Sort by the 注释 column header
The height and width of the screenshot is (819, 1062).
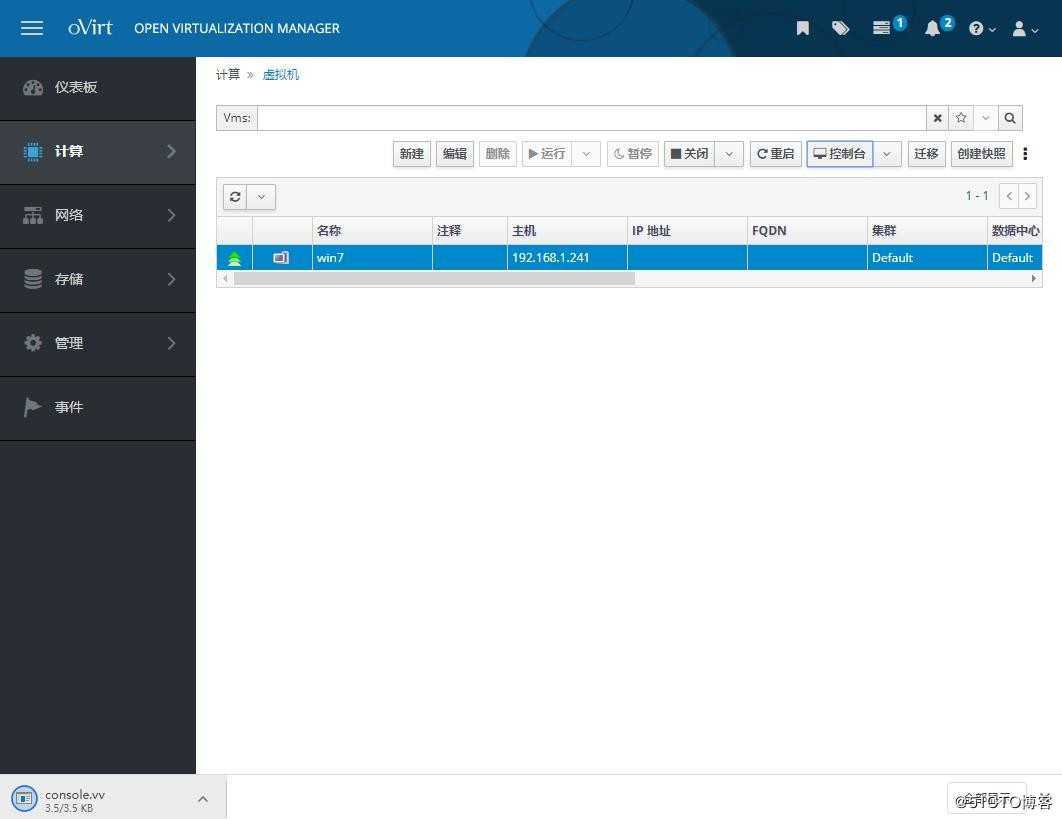(469, 231)
